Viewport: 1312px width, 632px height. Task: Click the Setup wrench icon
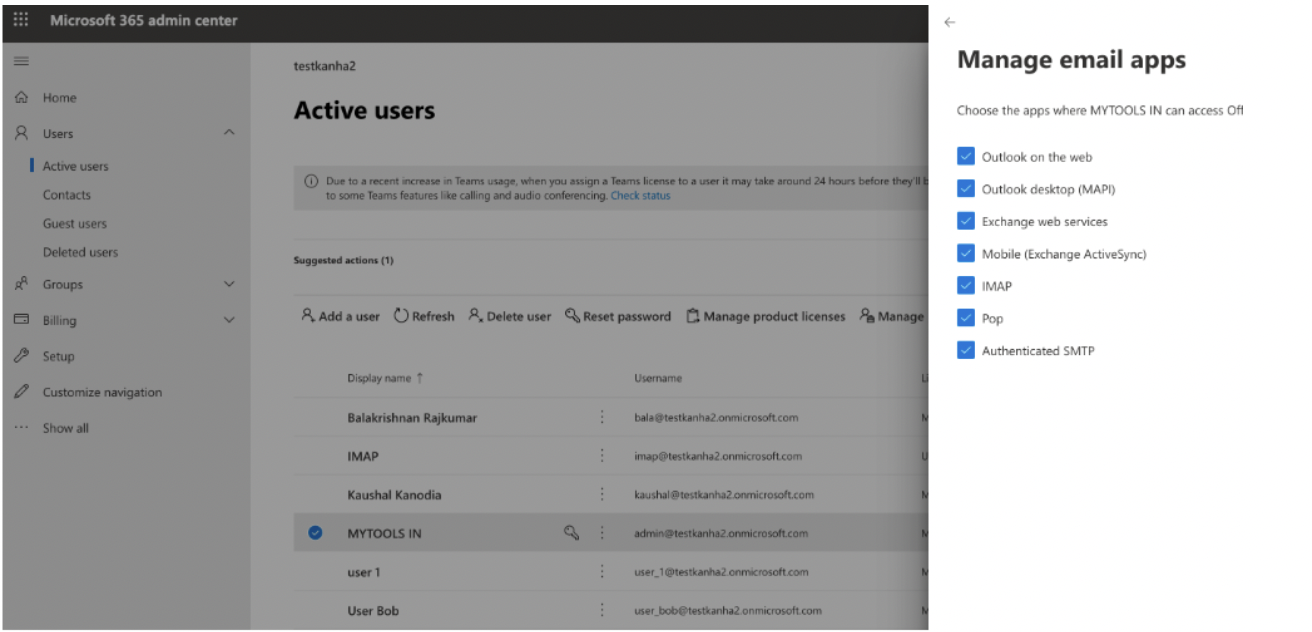click(x=21, y=356)
